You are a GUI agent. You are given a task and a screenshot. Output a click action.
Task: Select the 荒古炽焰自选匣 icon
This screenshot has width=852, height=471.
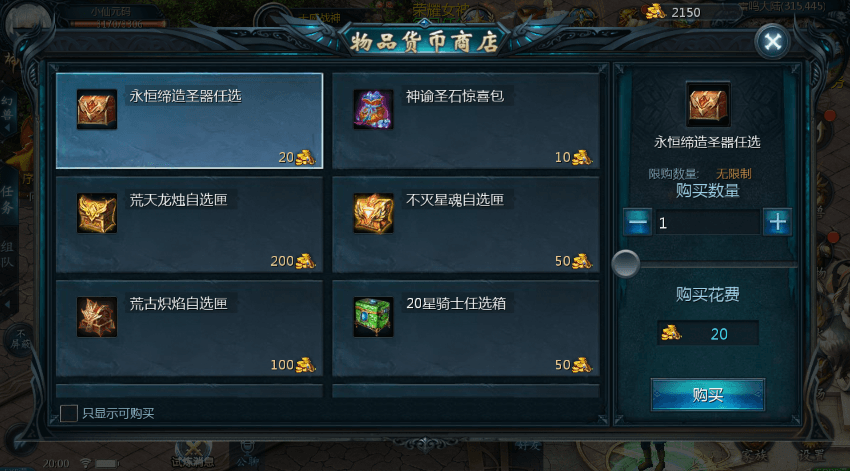pos(97,317)
